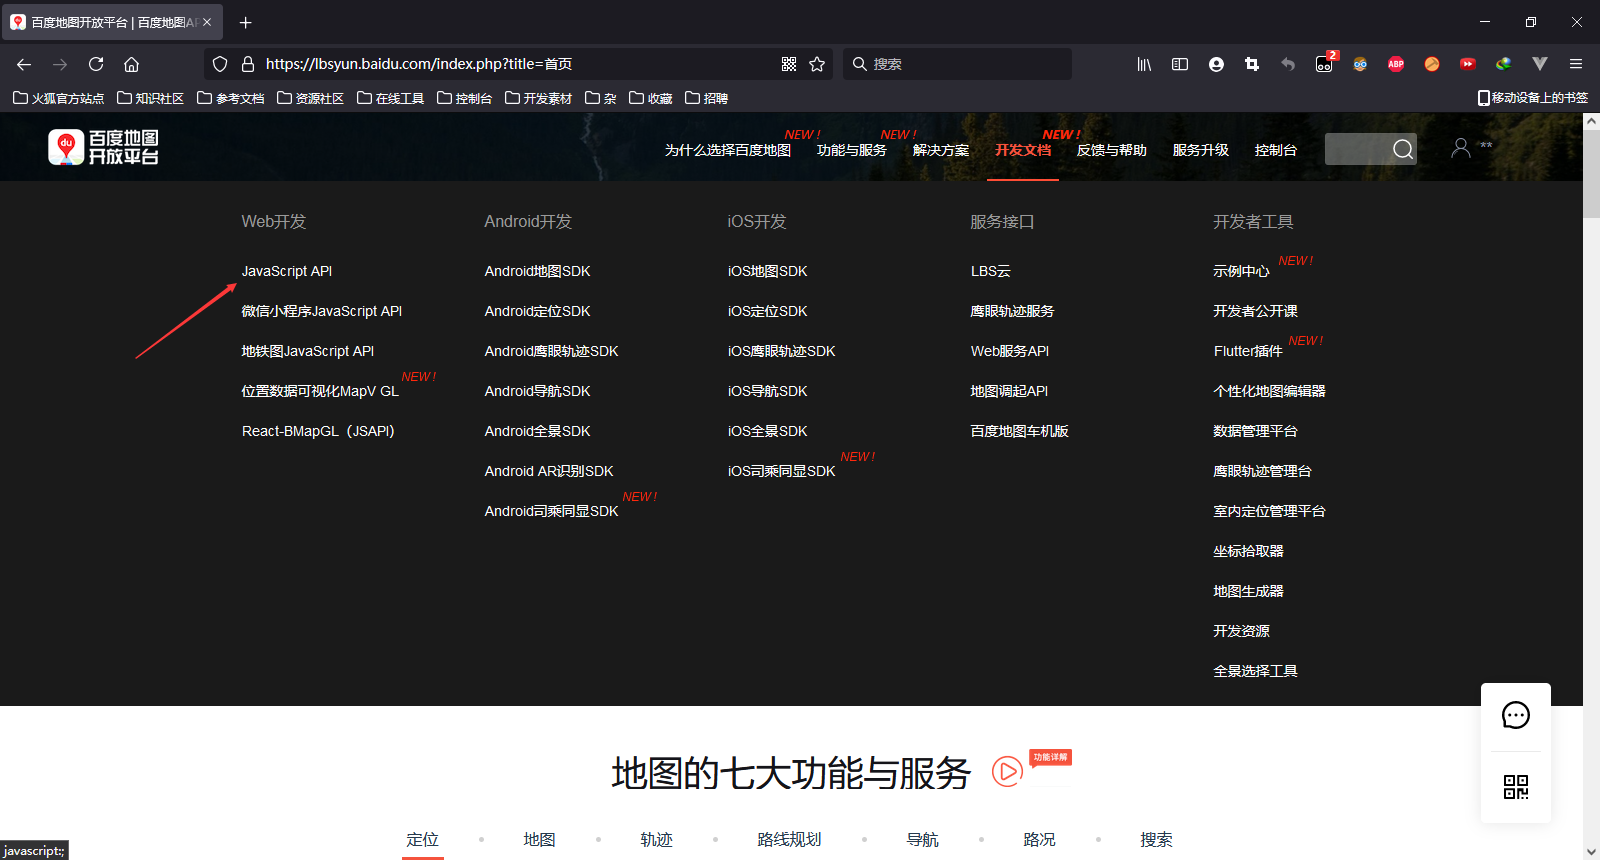Image resolution: width=1600 pixels, height=860 pixels.
Task: Toggle the sidebar view icon
Action: pos(1180,64)
